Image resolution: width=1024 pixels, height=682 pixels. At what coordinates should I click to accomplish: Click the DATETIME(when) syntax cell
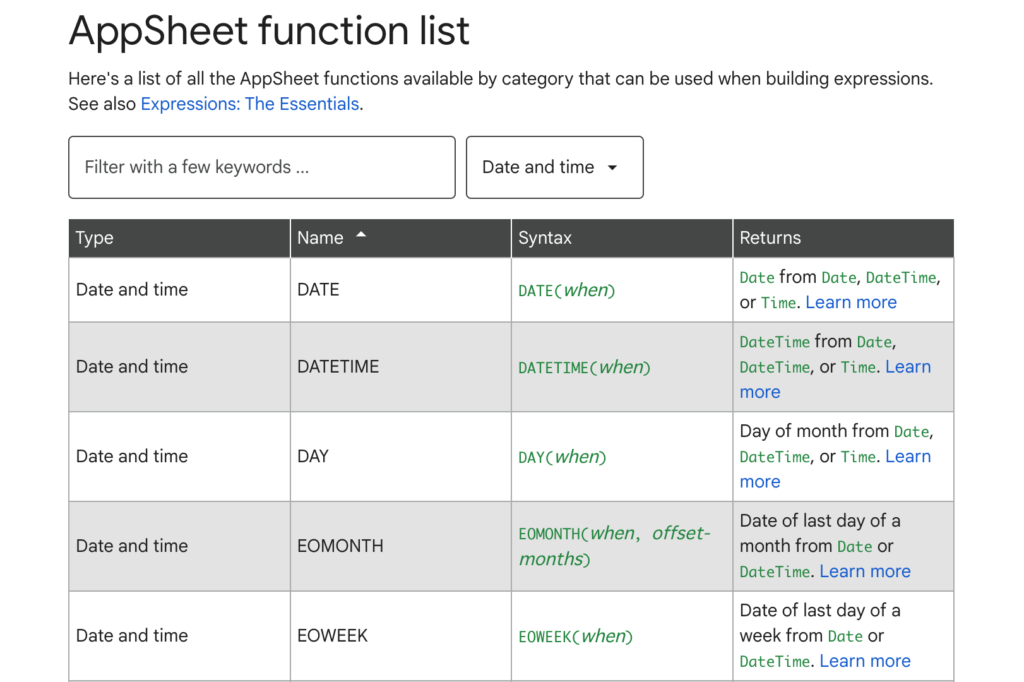(622, 366)
